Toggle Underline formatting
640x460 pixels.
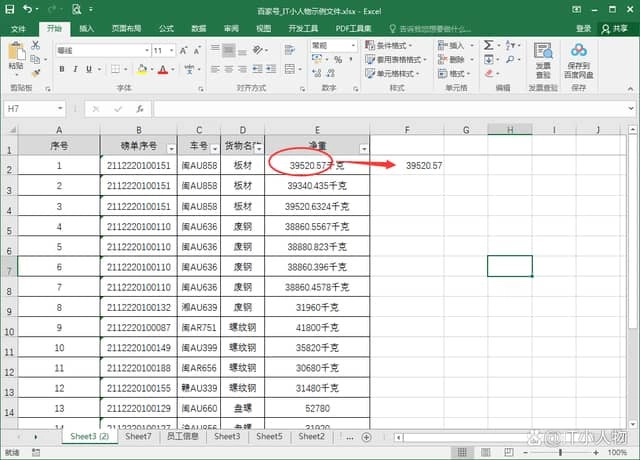click(x=90, y=69)
